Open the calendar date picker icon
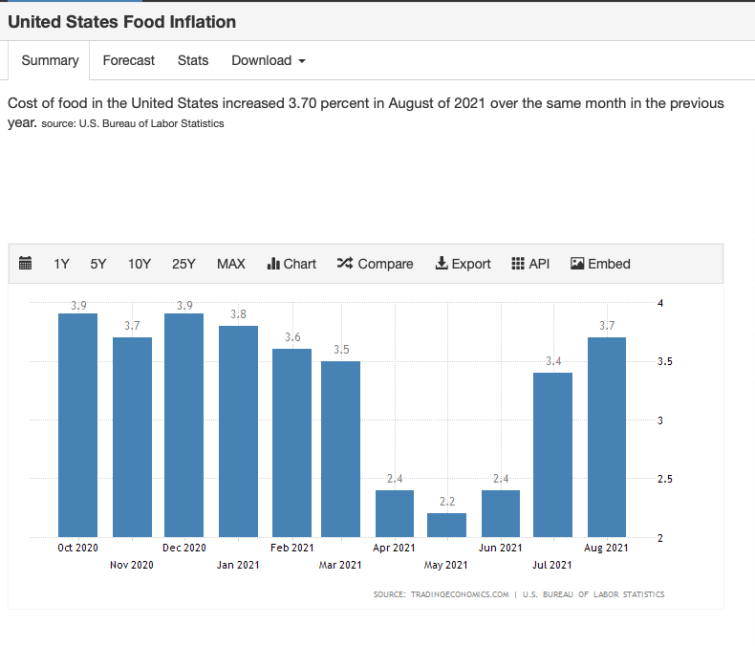 click(27, 264)
